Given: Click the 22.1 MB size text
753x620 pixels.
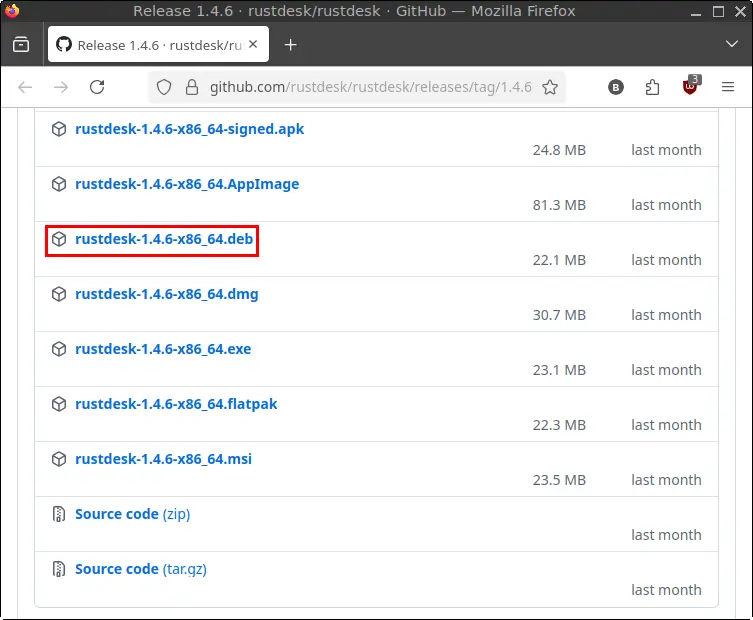Looking at the screenshot, I should [x=559, y=260].
